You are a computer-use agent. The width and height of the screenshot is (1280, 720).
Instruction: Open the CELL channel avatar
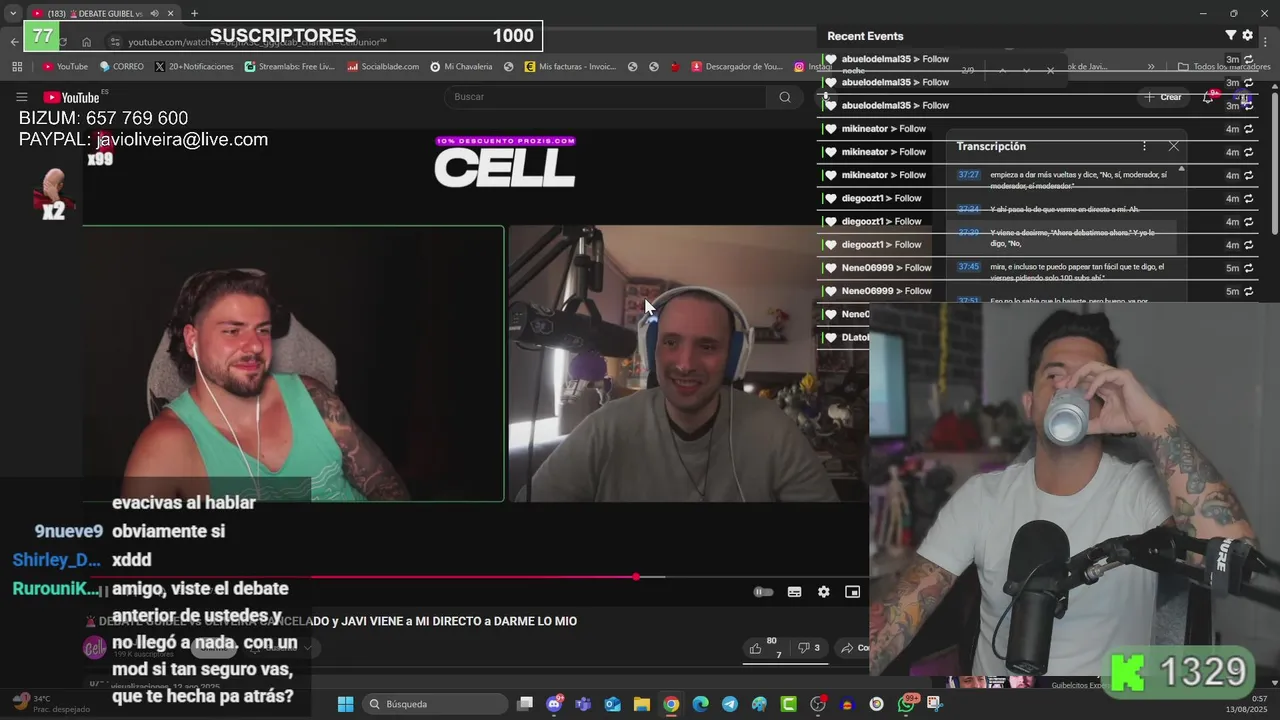(95, 648)
